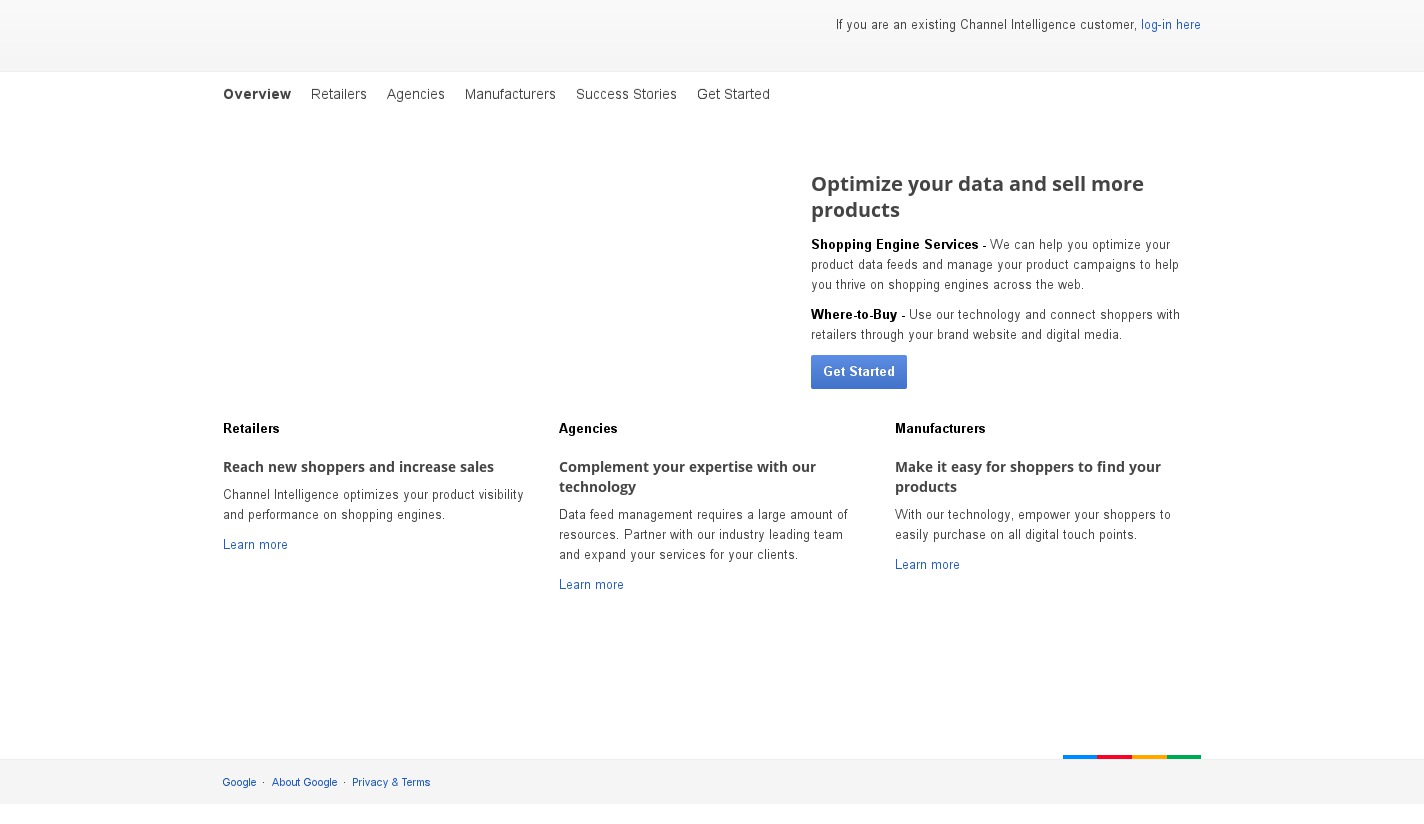Screen dimensions: 1424x824
Task: Click the Google footer link
Action: 239,782
